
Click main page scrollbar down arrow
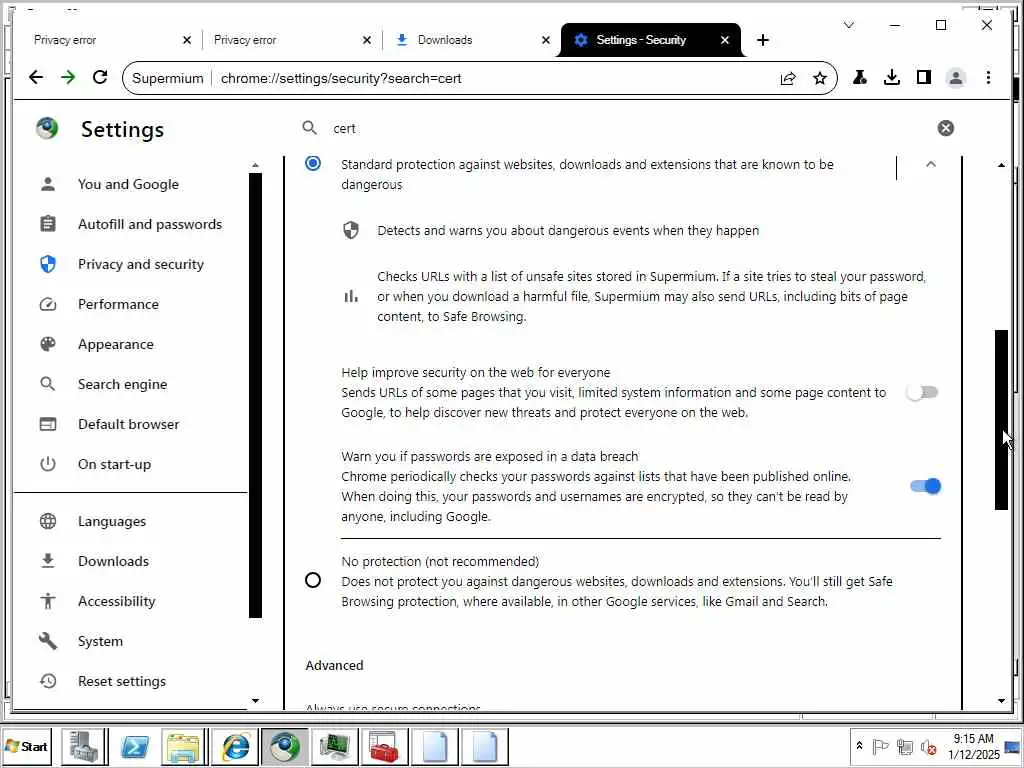coord(1002,701)
